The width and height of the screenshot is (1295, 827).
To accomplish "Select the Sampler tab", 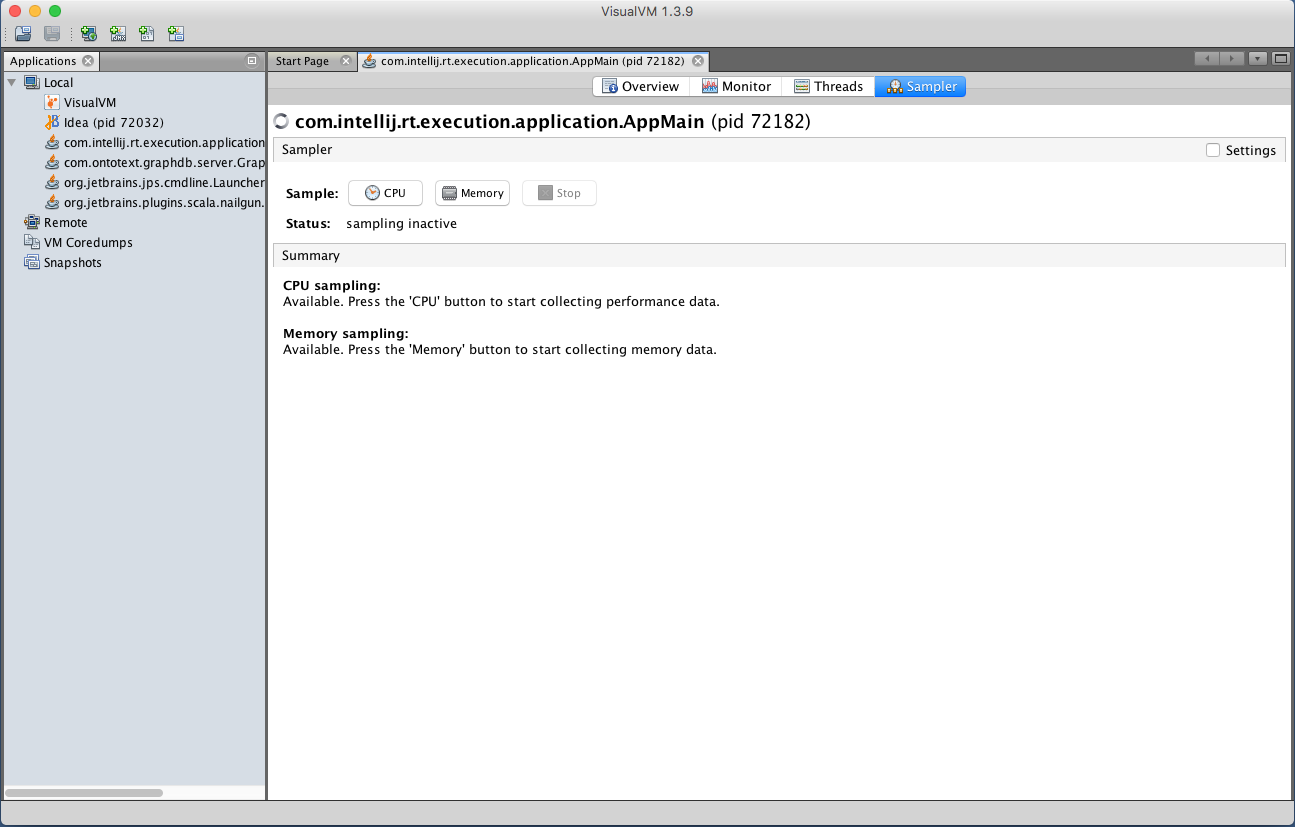I will coord(920,87).
